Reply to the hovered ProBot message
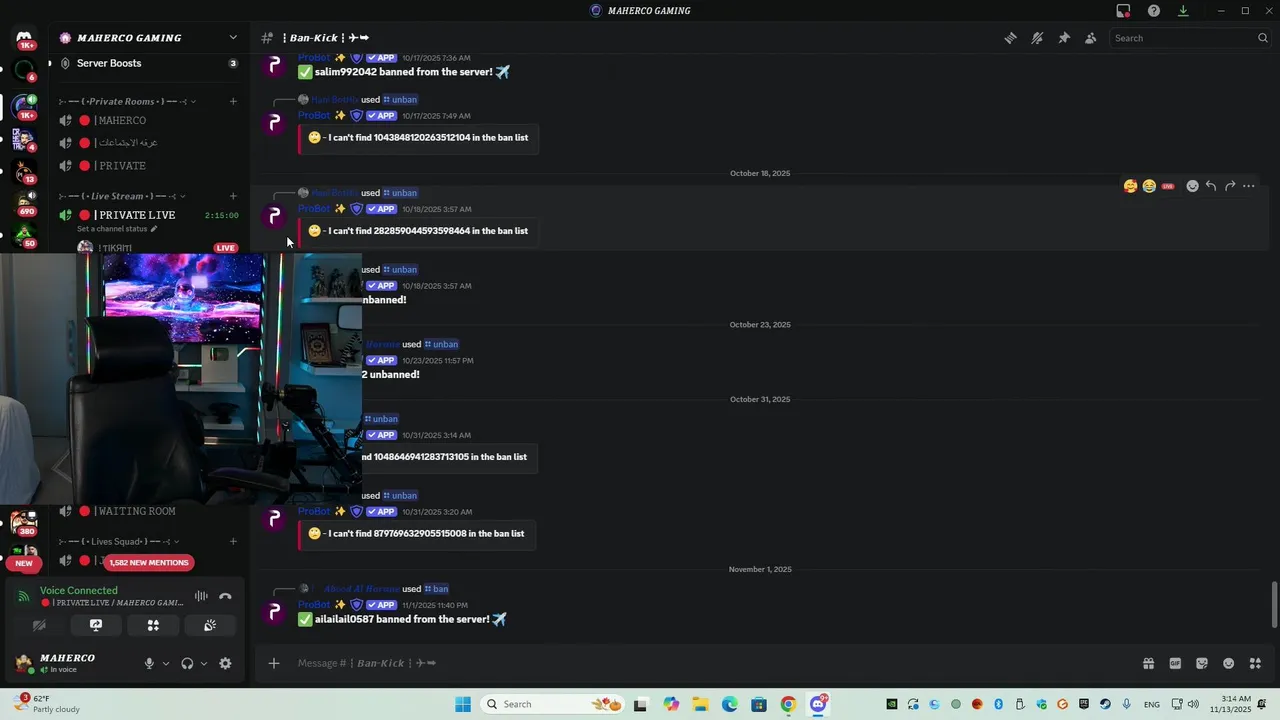Screen dimensions: 1280x720 [1211, 186]
